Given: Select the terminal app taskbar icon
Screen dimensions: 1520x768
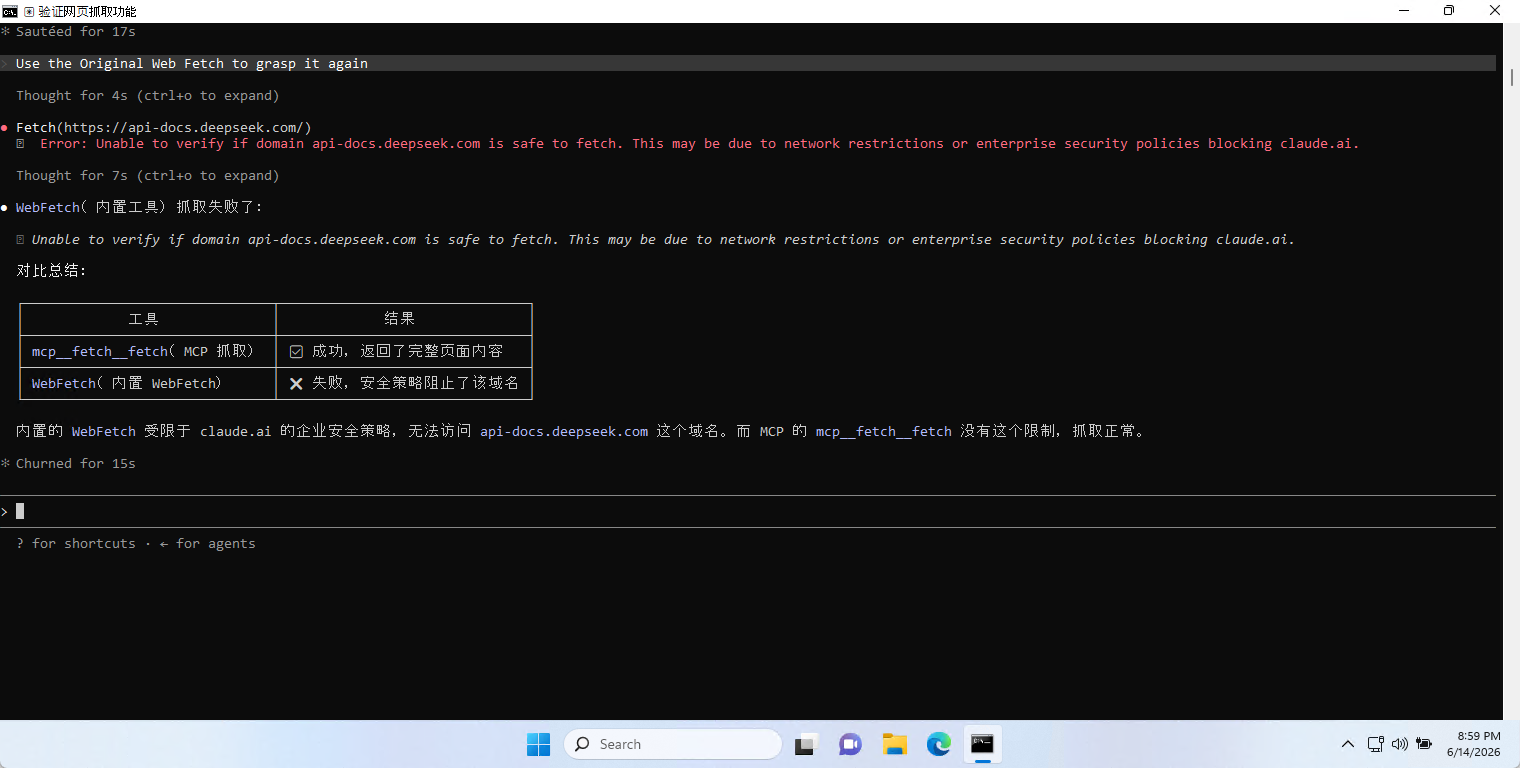Looking at the screenshot, I should coord(982,744).
